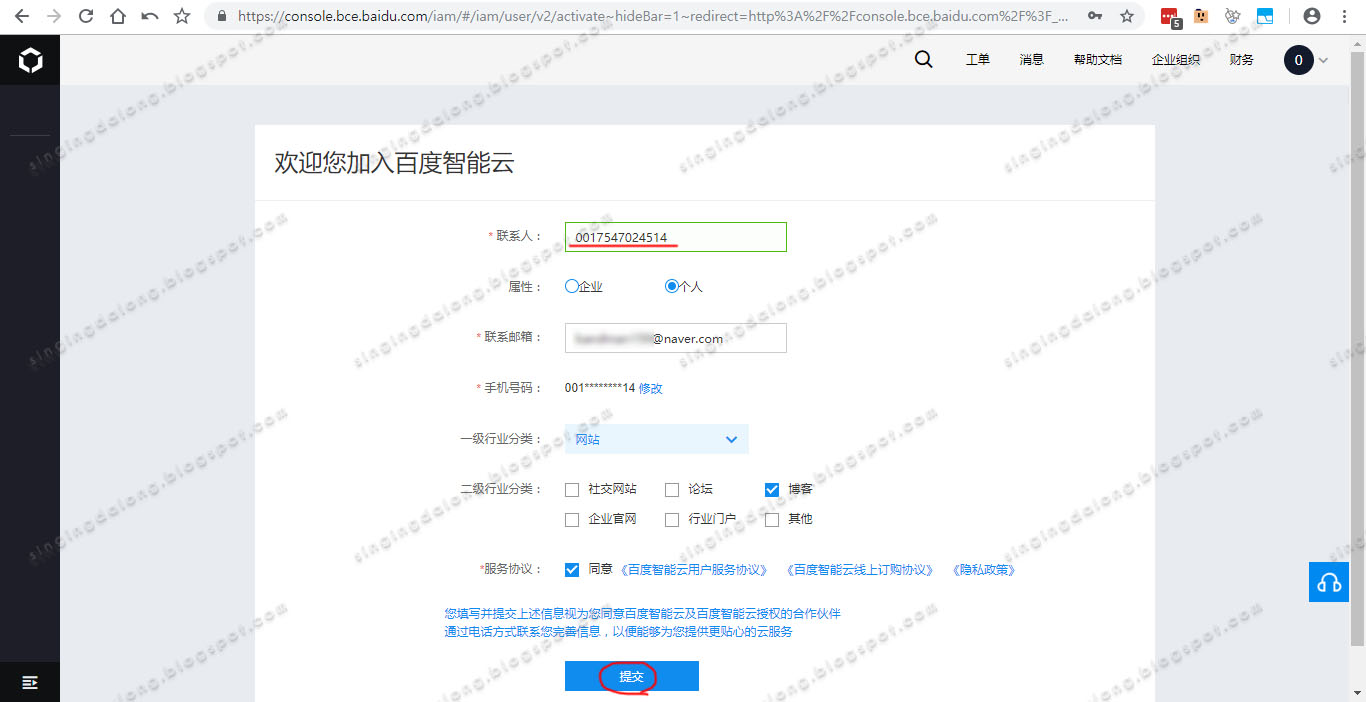This screenshot has width=1366, height=702.
Task: Open the red extension icon with badge
Action: pyautogui.click(x=1170, y=17)
